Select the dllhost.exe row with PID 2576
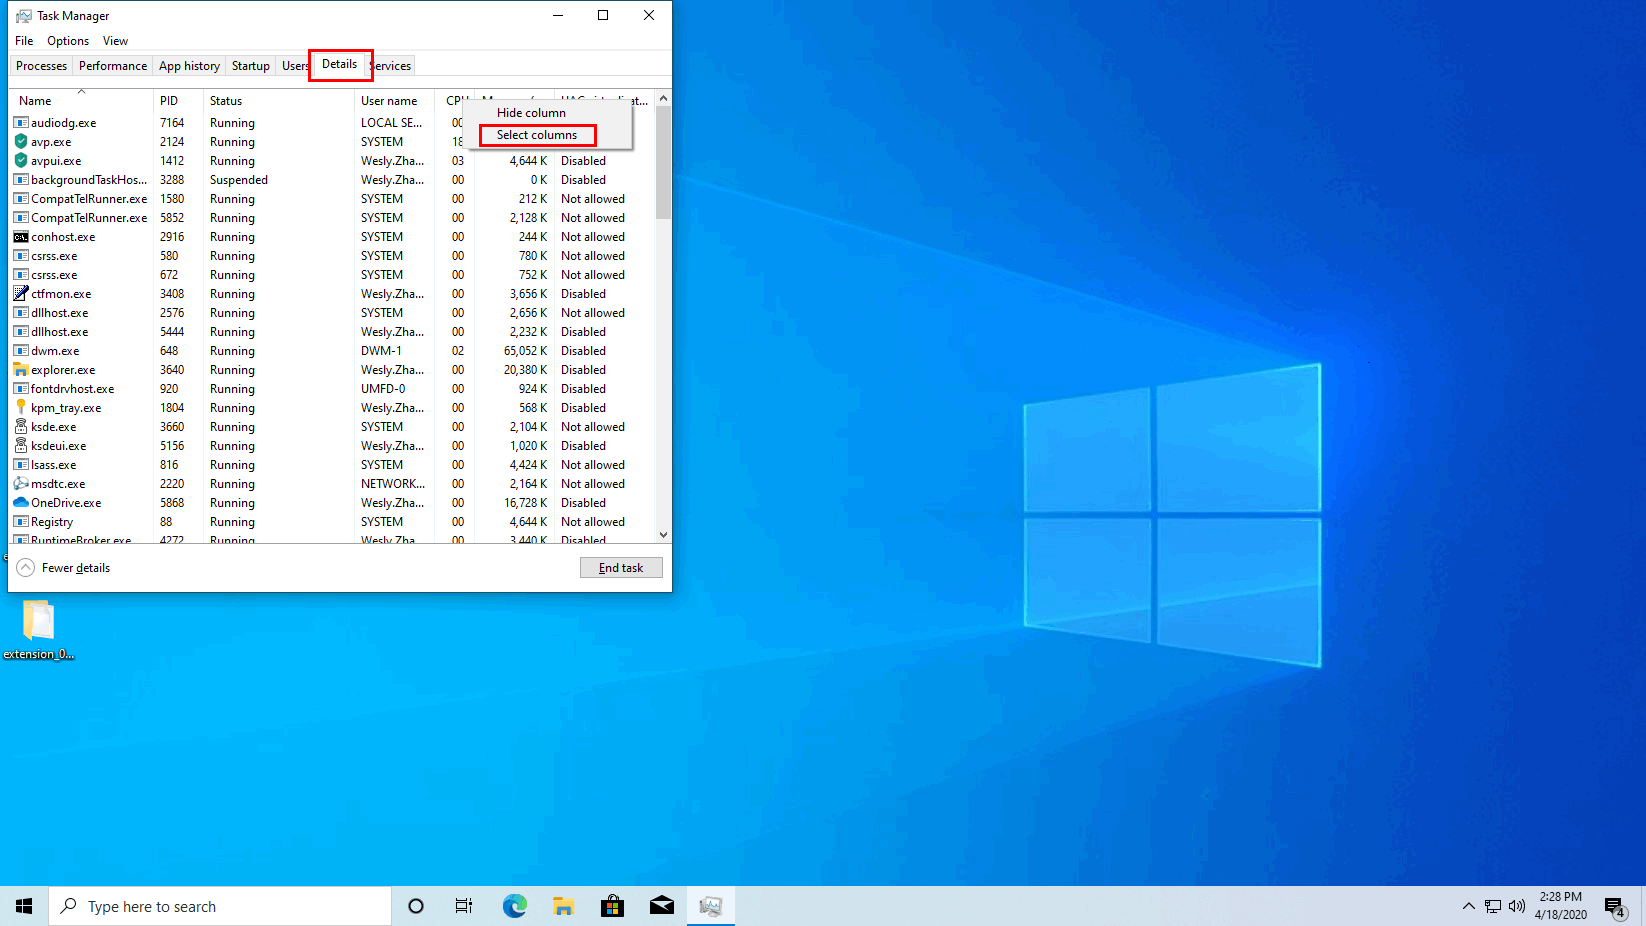The image size is (1646, 926). coord(332,313)
